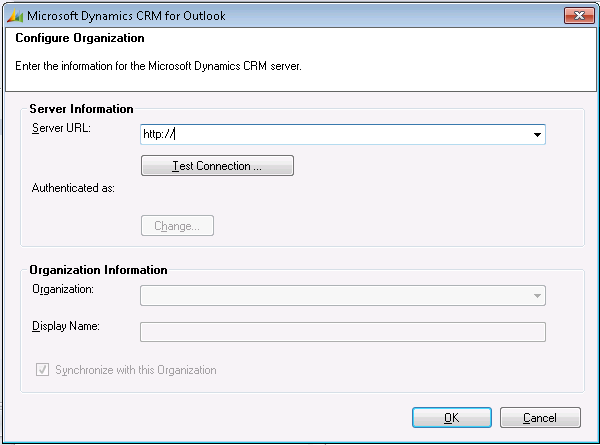Click the Display Name label
The width and height of the screenshot is (600, 445).
point(65,326)
